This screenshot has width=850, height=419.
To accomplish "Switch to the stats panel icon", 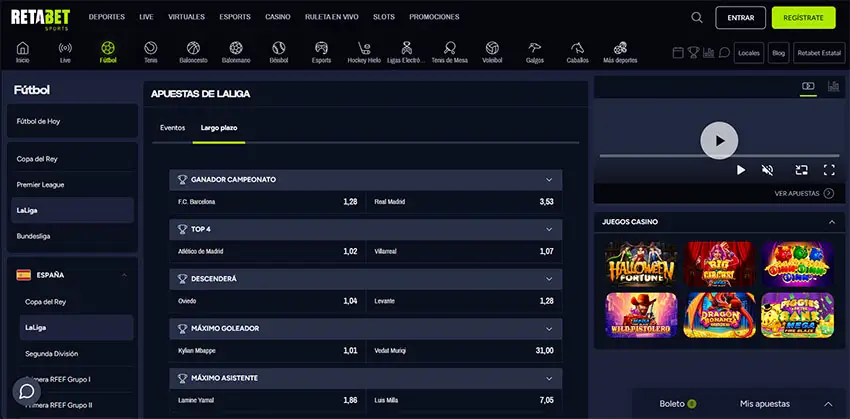I will pyautogui.click(x=833, y=86).
